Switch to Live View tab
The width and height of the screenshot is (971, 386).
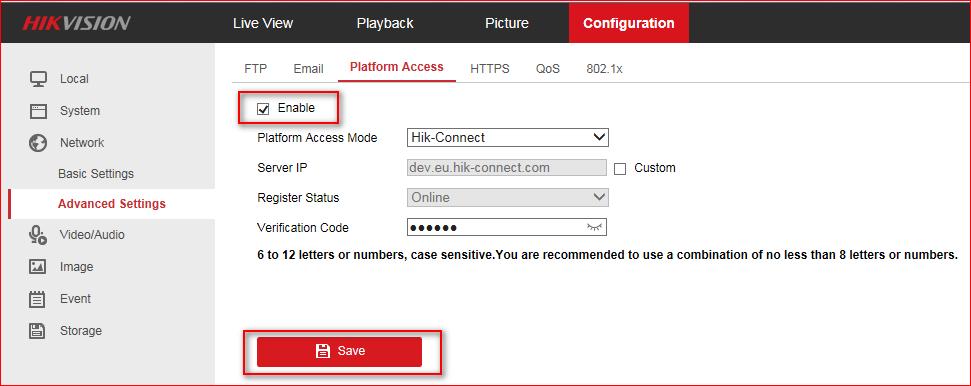coord(263,24)
